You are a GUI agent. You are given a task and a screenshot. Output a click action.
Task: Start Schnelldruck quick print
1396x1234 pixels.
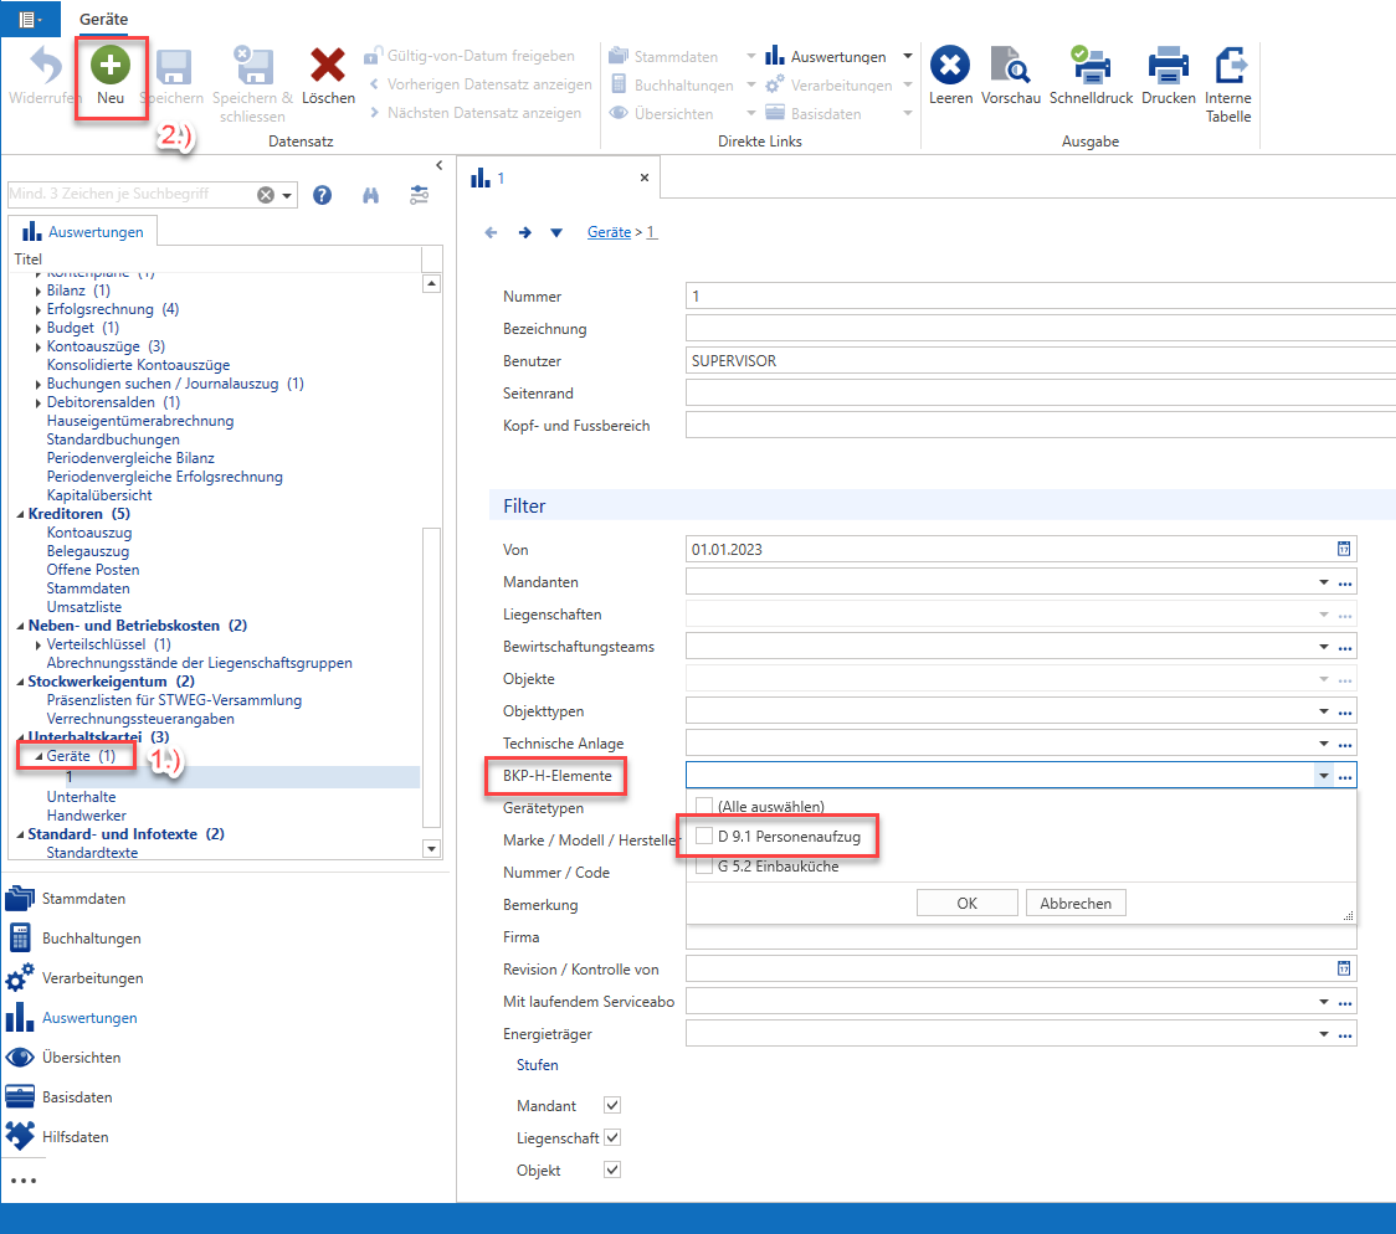point(1090,66)
